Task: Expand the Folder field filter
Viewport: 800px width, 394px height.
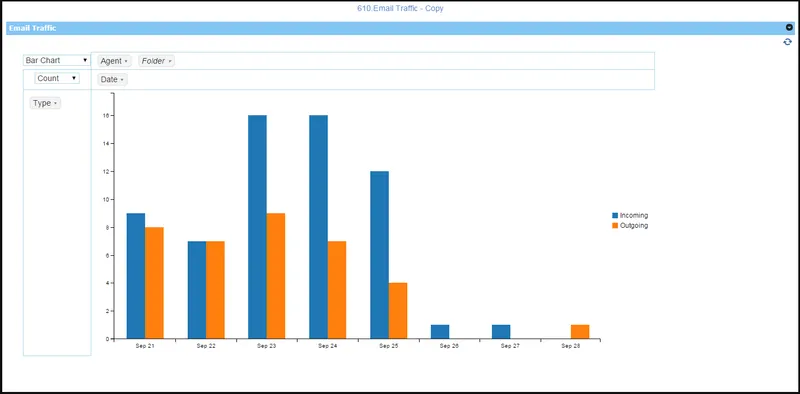Action: coord(156,61)
